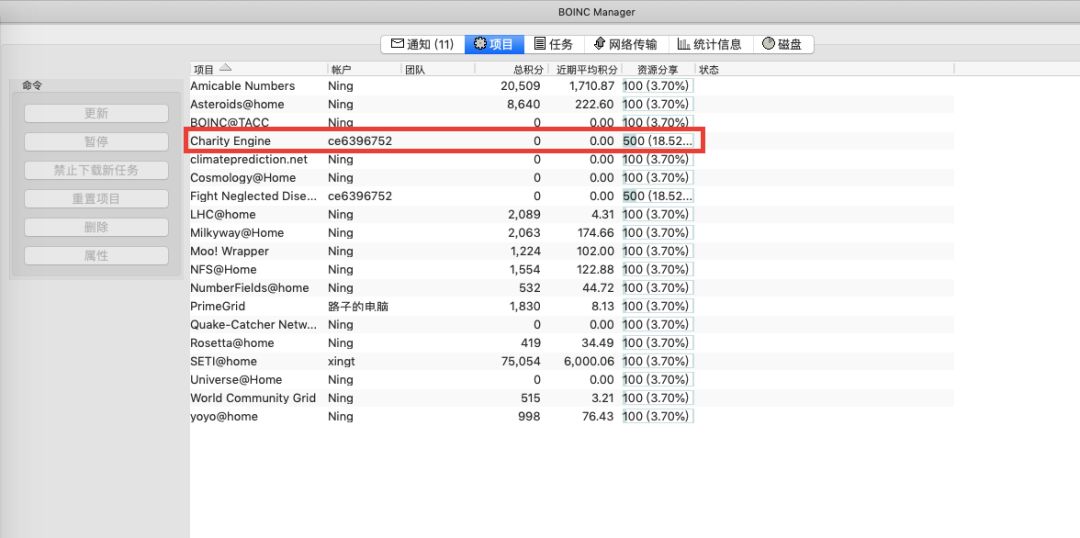
Task: Open the 通知 (11) notices tab
Action: pyautogui.click(x=423, y=45)
